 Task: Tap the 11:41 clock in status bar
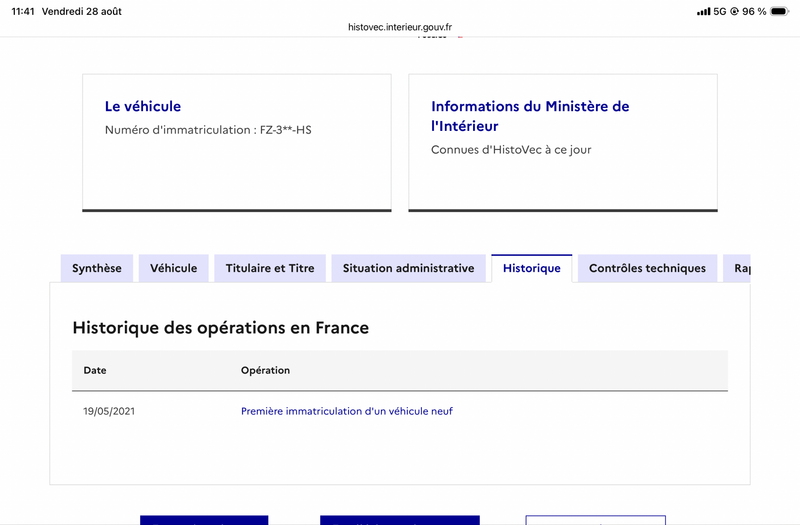click(x=23, y=11)
